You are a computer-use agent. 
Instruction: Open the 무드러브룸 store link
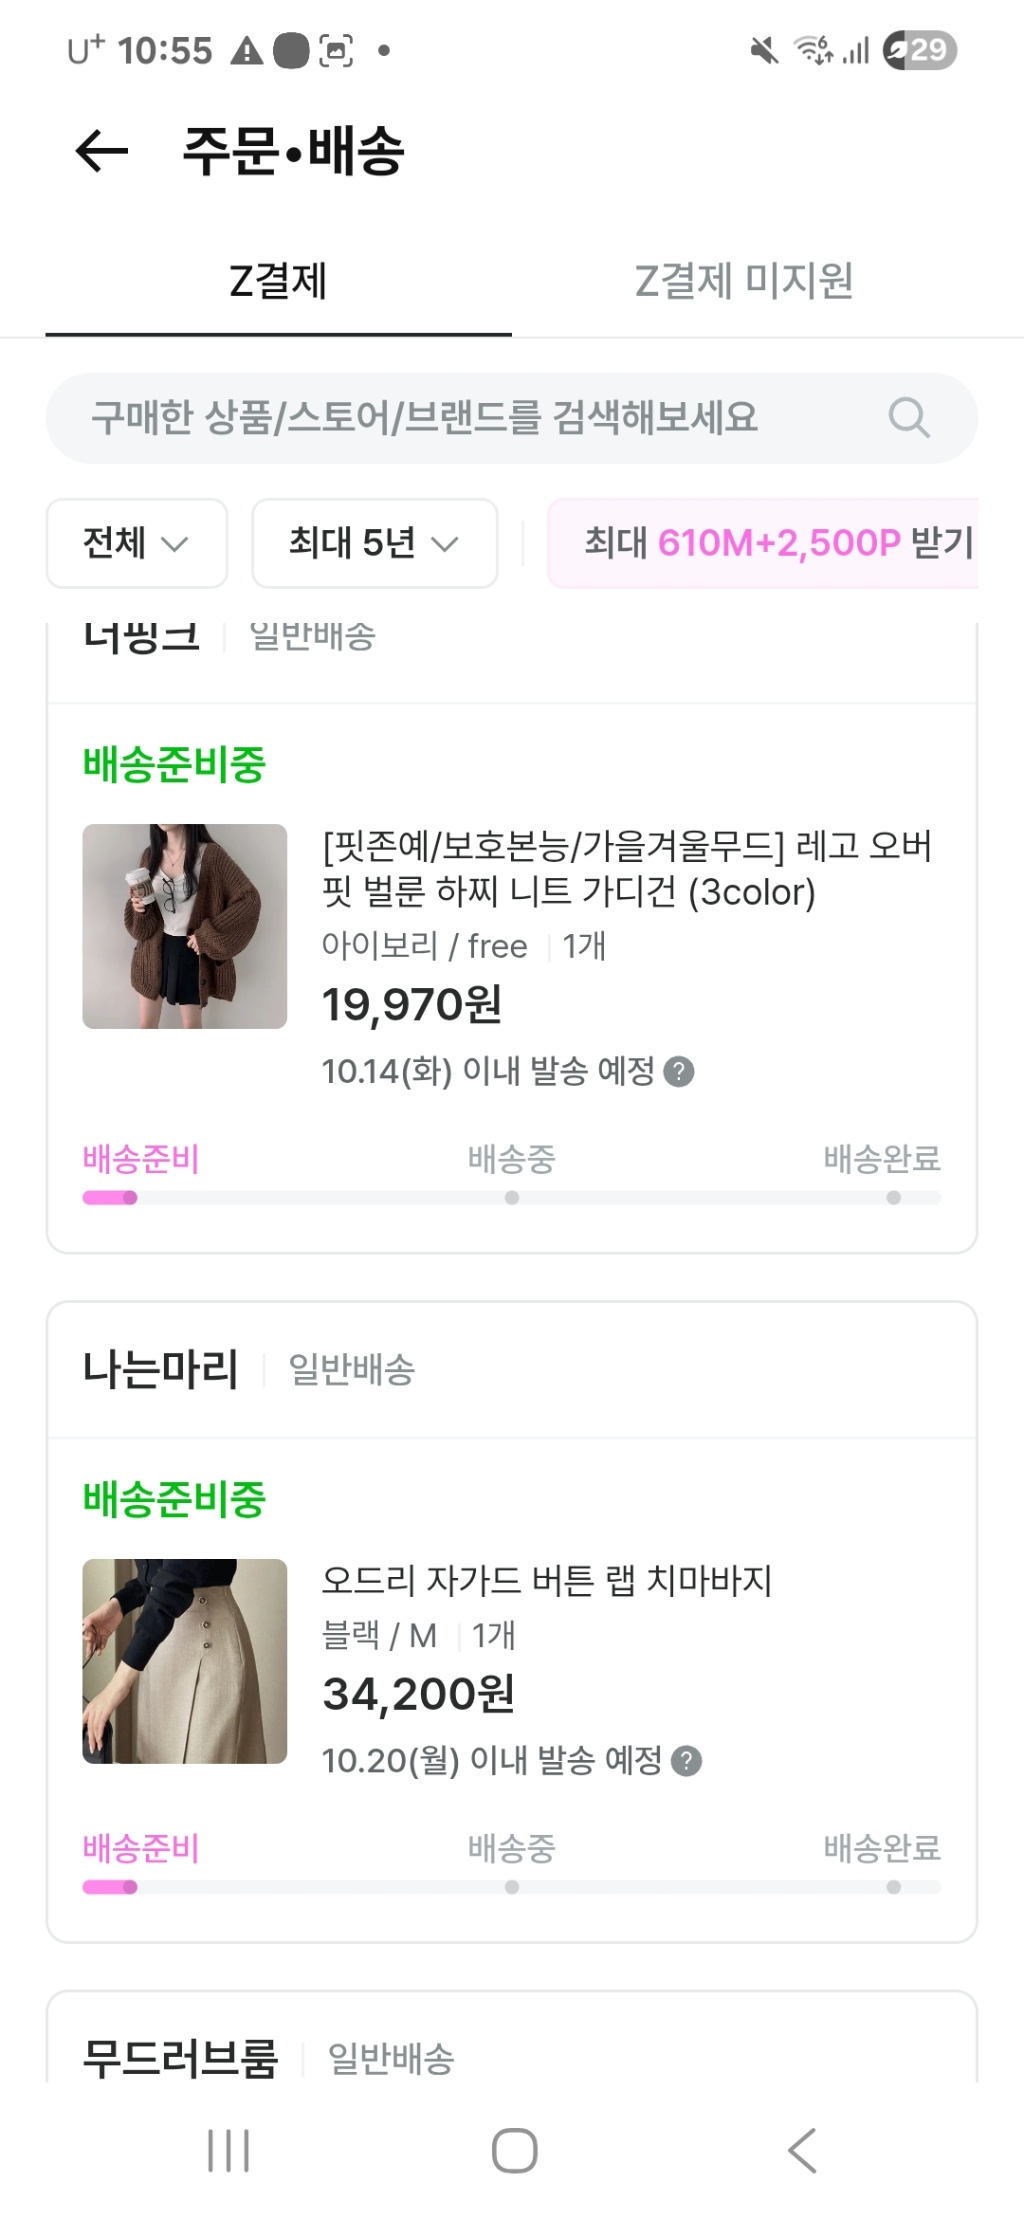point(180,2058)
